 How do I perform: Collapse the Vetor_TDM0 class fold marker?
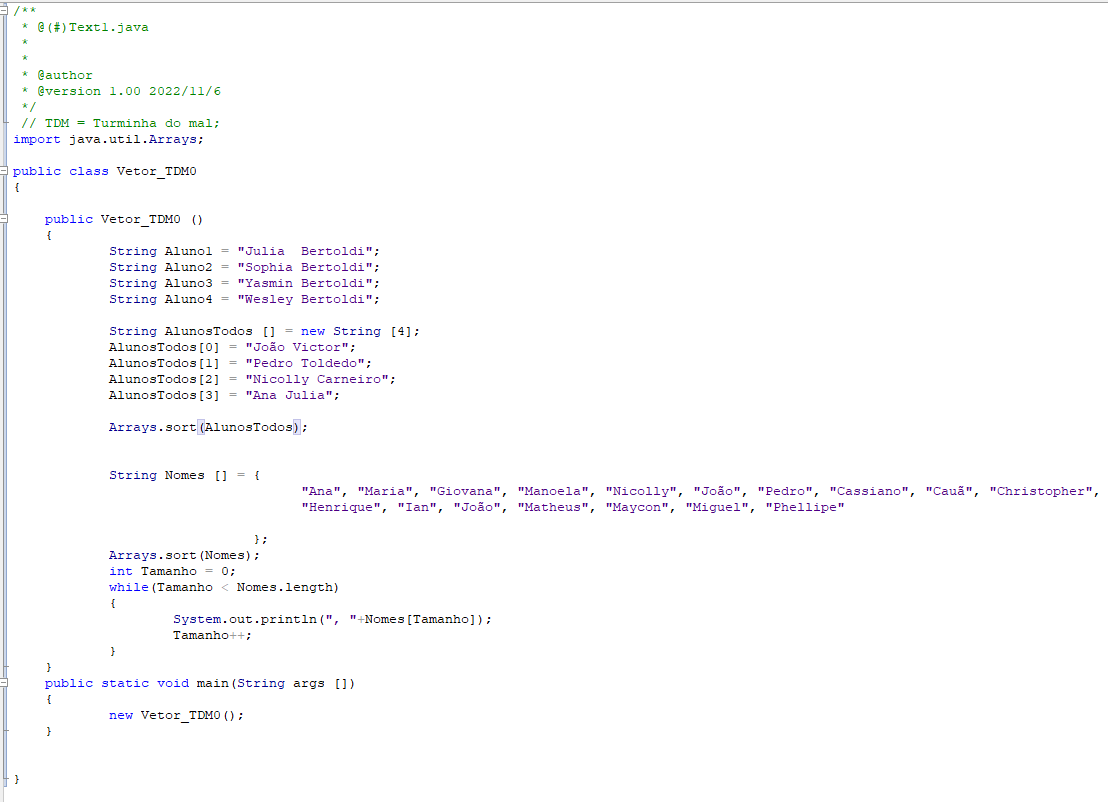(x=4, y=171)
